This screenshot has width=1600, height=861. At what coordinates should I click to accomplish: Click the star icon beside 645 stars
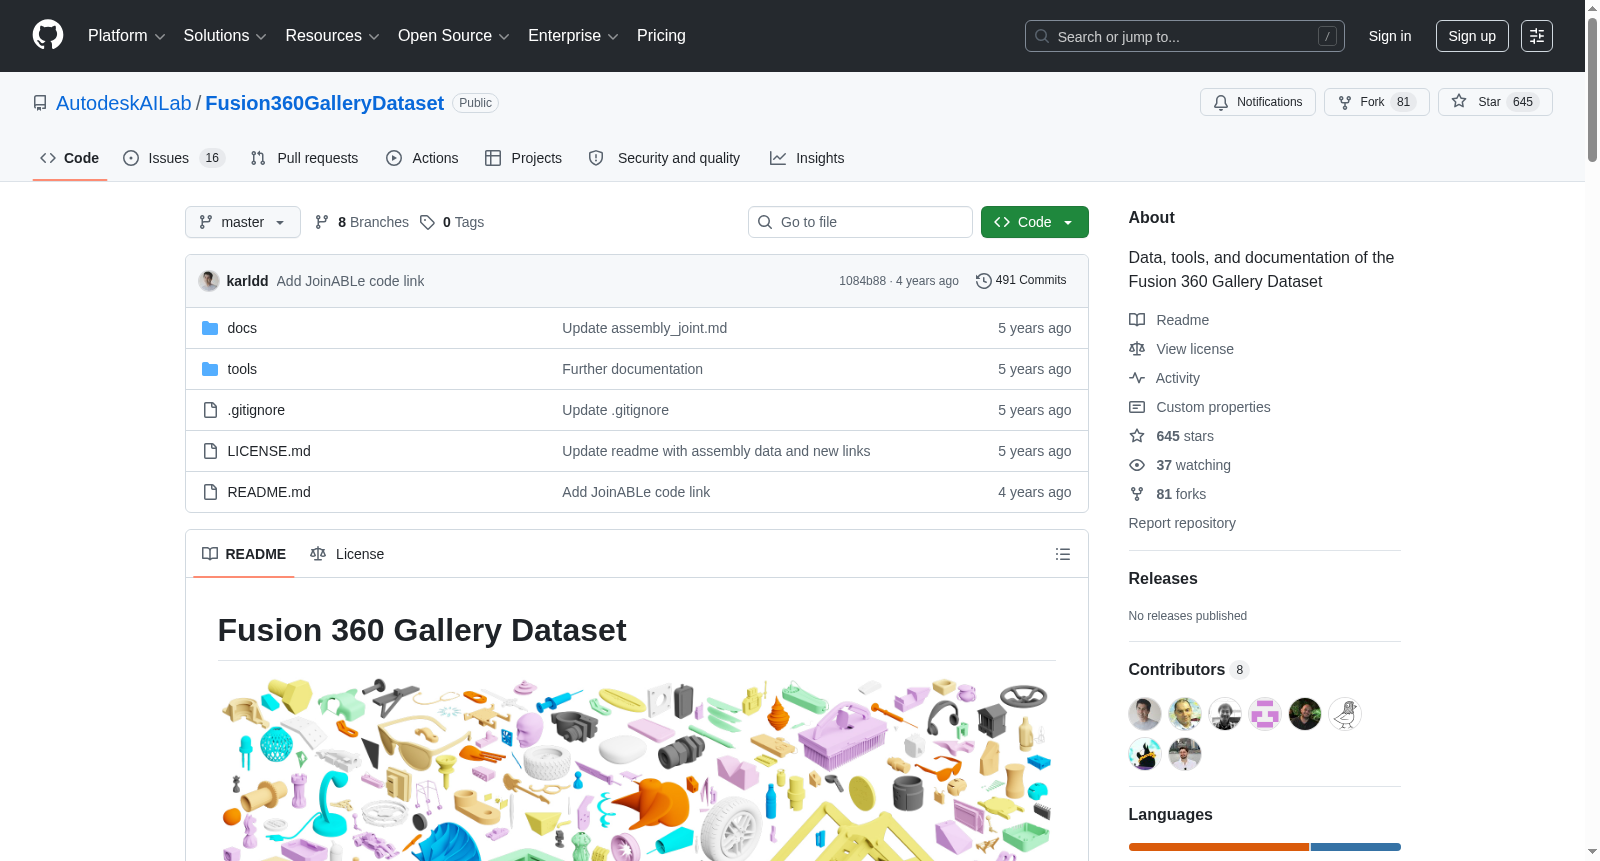[x=1137, y=436]
